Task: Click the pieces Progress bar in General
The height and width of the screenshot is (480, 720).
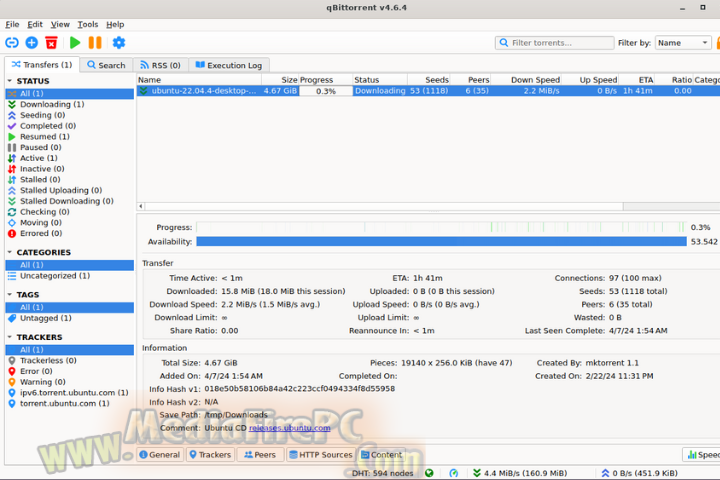Action: pyautogui.click(x=441, y=227)
